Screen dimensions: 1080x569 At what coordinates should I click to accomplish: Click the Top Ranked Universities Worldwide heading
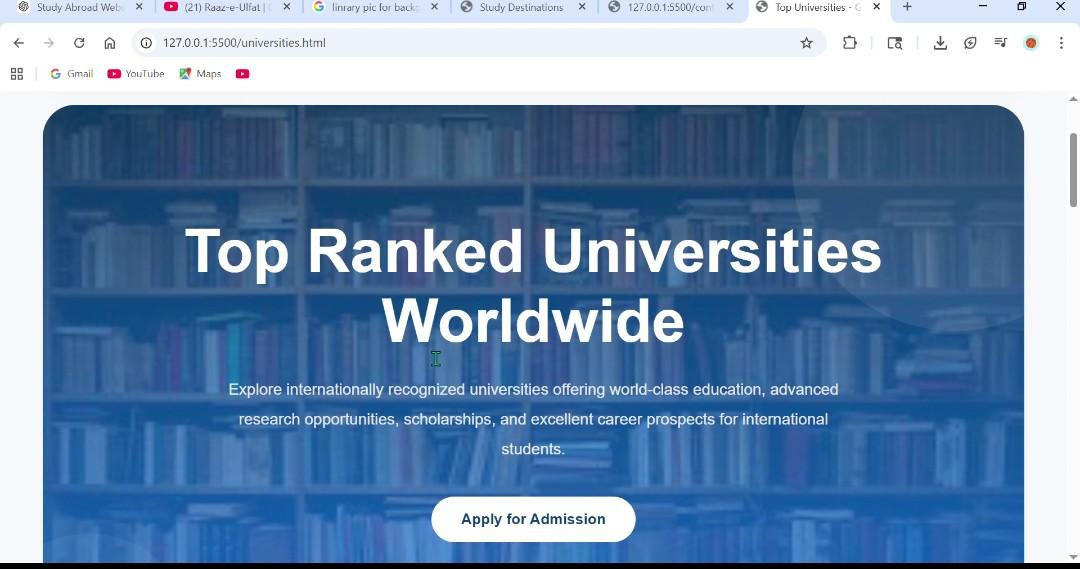(x=533, y=286)
